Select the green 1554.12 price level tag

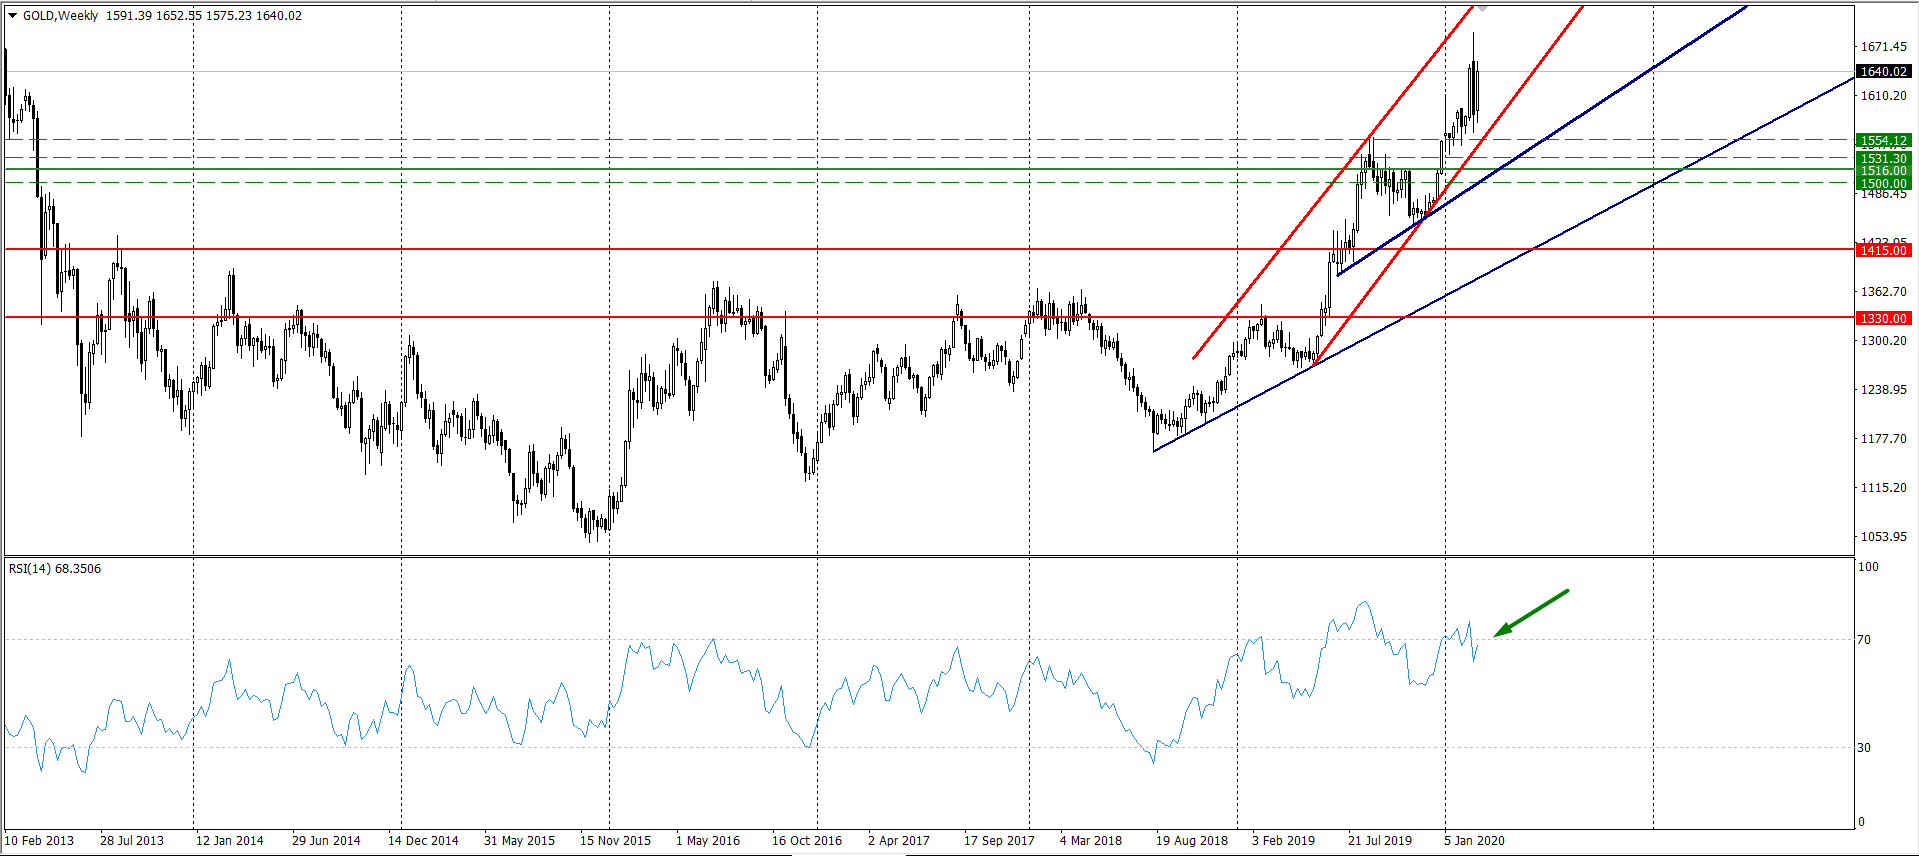click(1883, 141)
